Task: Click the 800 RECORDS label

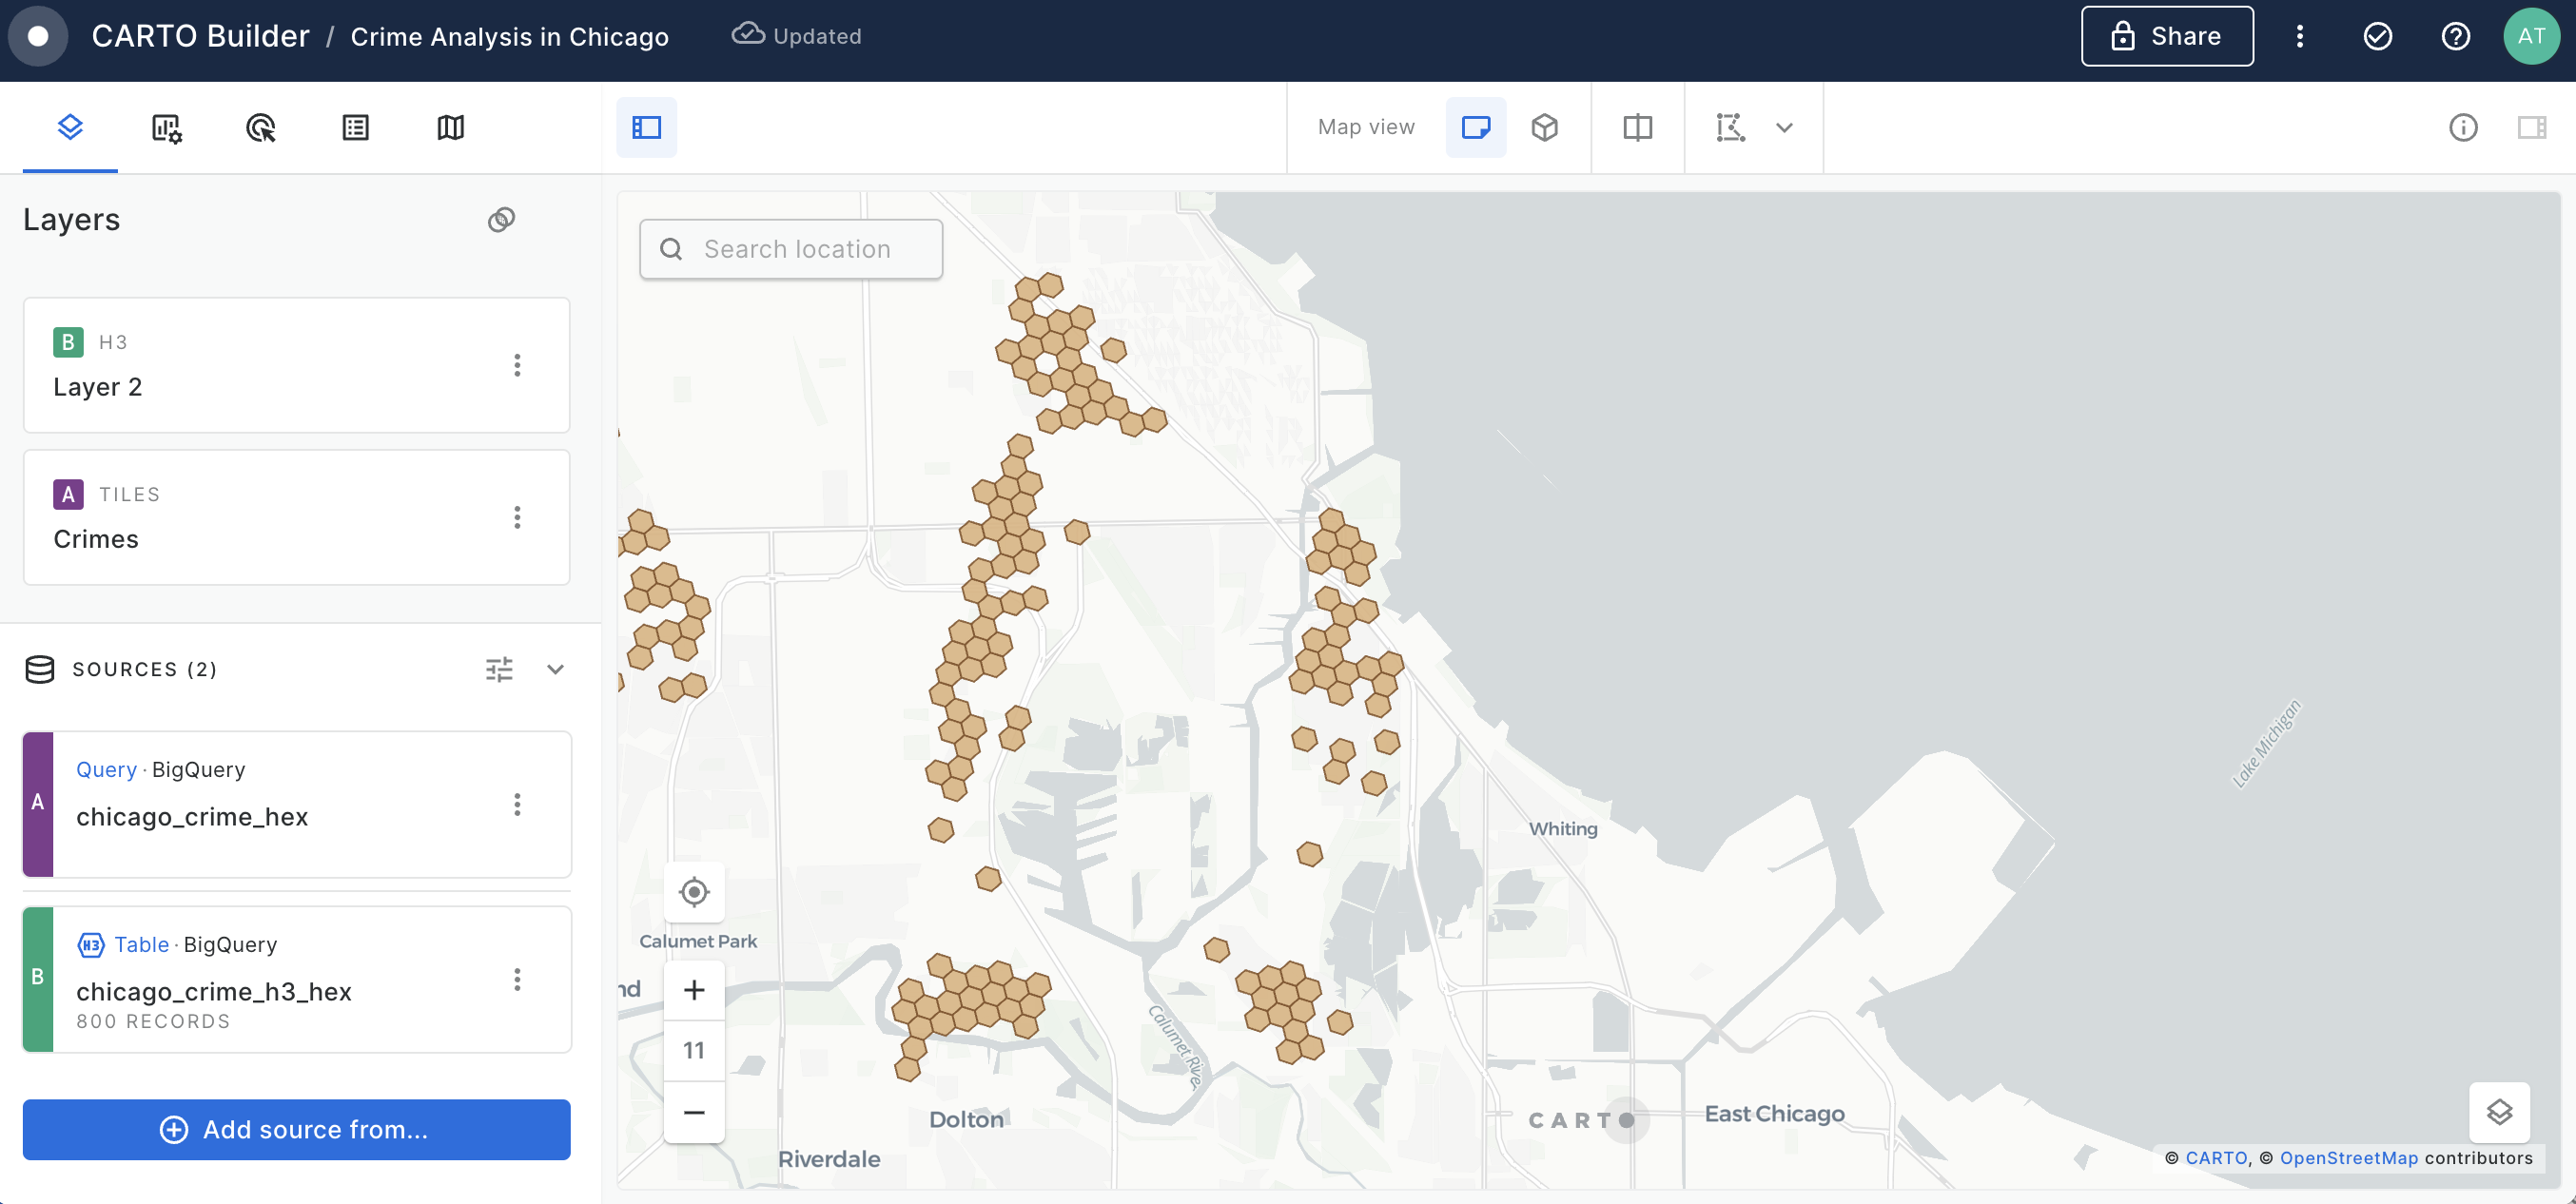Action: coord(153,1021)
